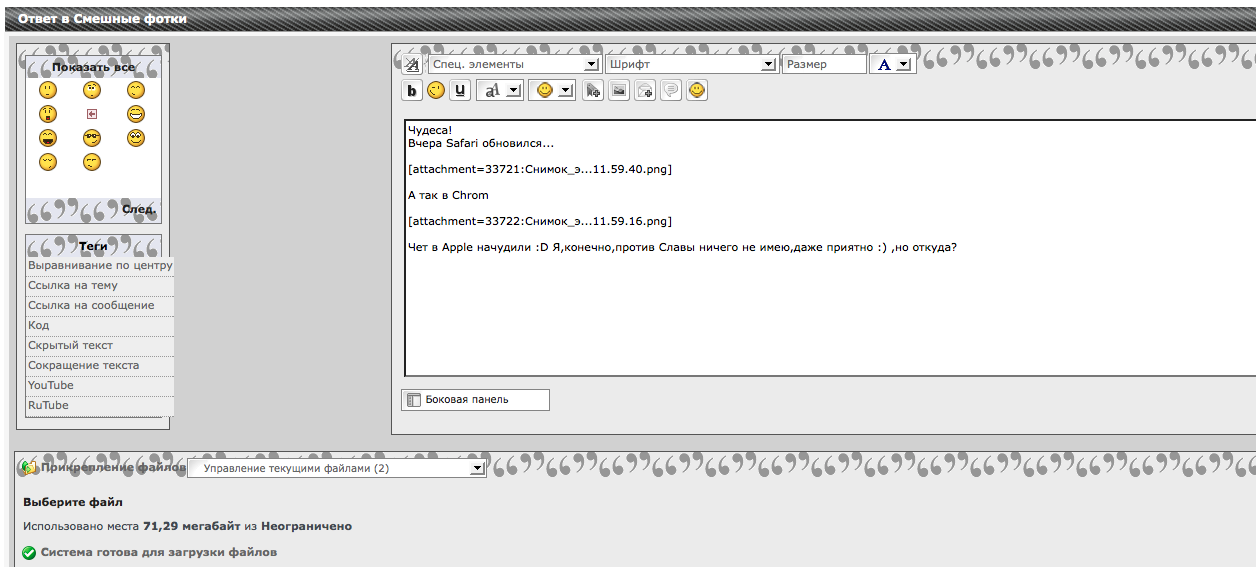Insert the sunglasses smiley from the emoticon panel
The image size is (1256, 567).
point(92,138)
